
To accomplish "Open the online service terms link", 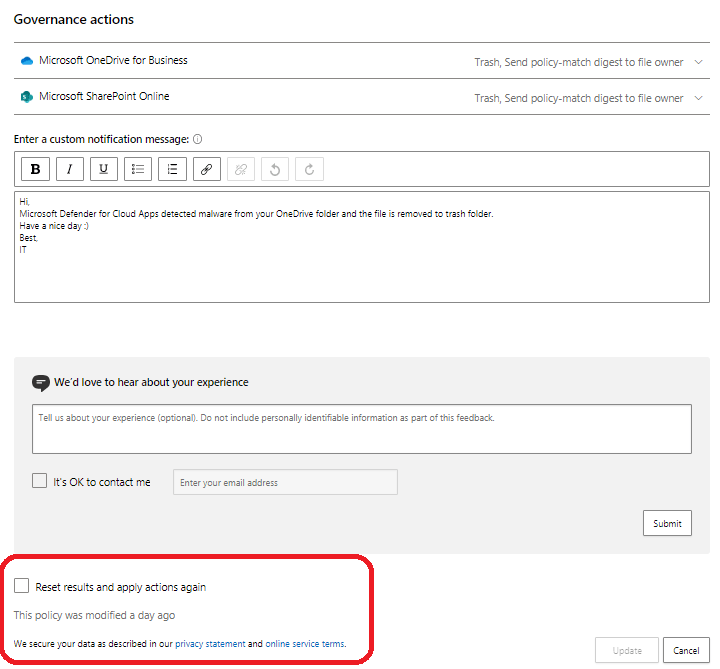I will (x=305, y=644).
